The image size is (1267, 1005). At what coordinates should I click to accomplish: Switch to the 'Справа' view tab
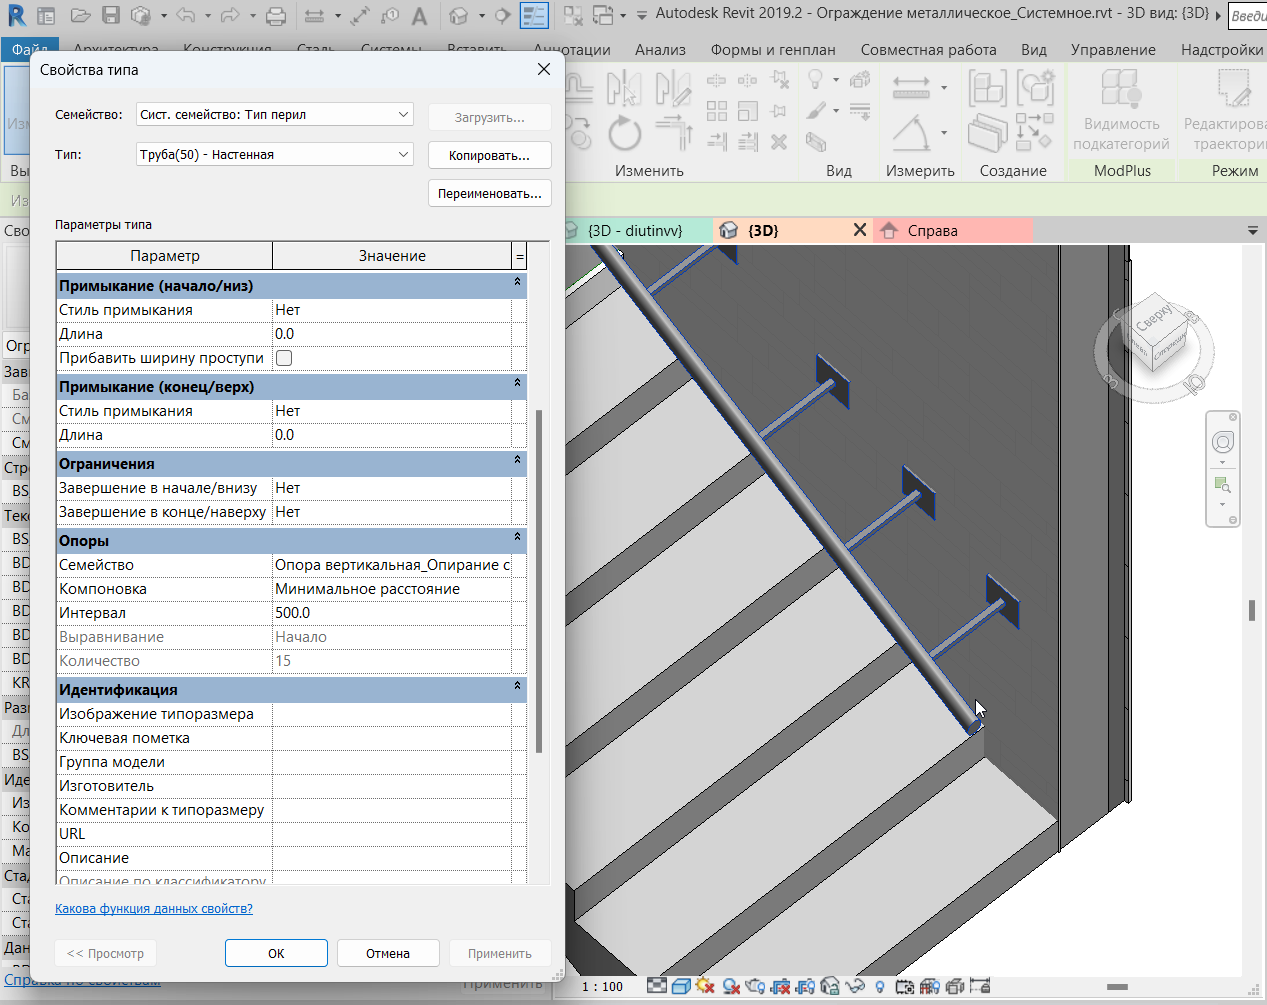click(x=932, y=231)
